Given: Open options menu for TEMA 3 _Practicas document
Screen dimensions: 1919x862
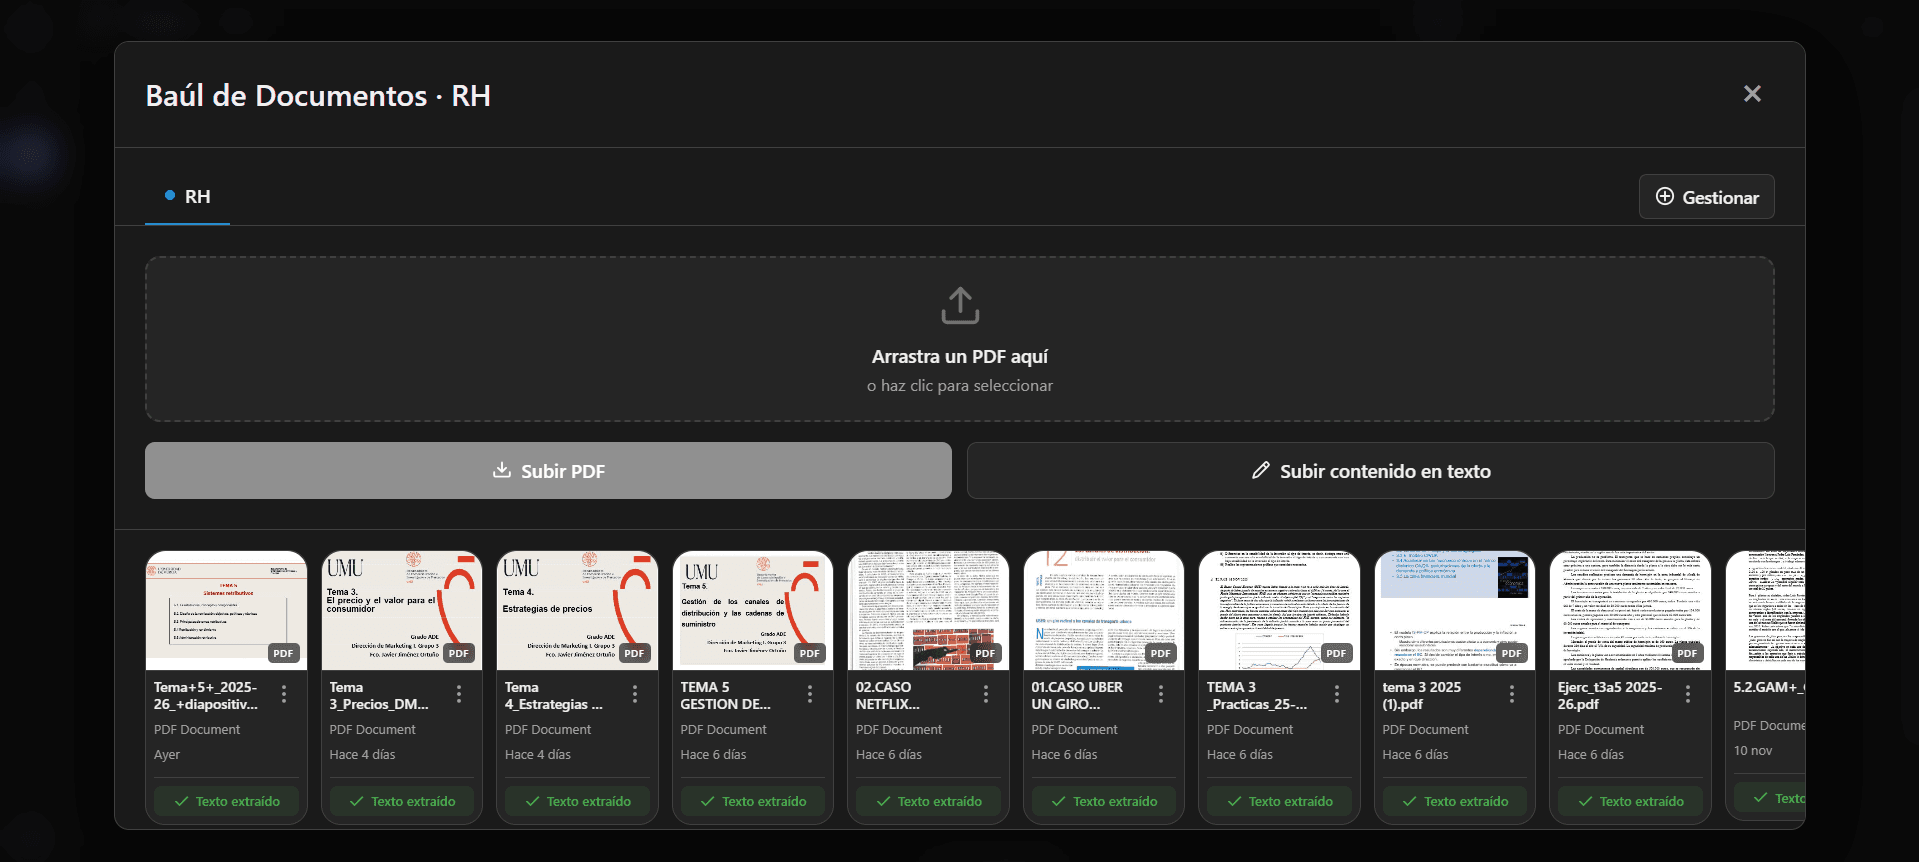Looking at the screenshot, I should pyautogui.click(x=1337, y=694).
